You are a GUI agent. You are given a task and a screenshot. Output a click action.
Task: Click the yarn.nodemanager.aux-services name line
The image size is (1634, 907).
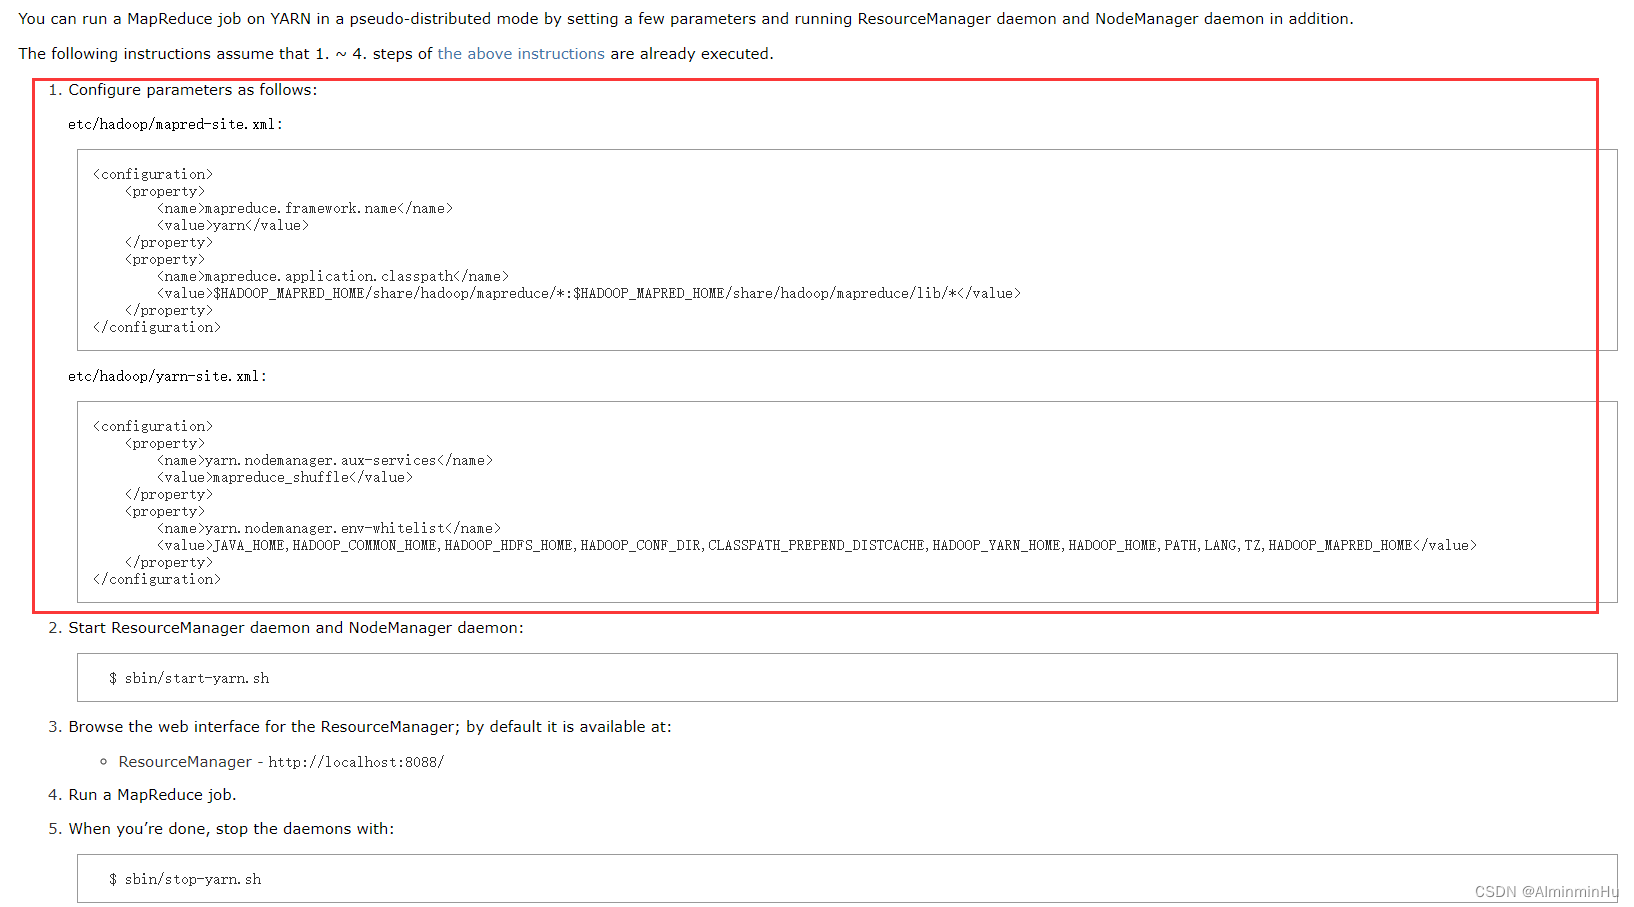tap(325, 461)
